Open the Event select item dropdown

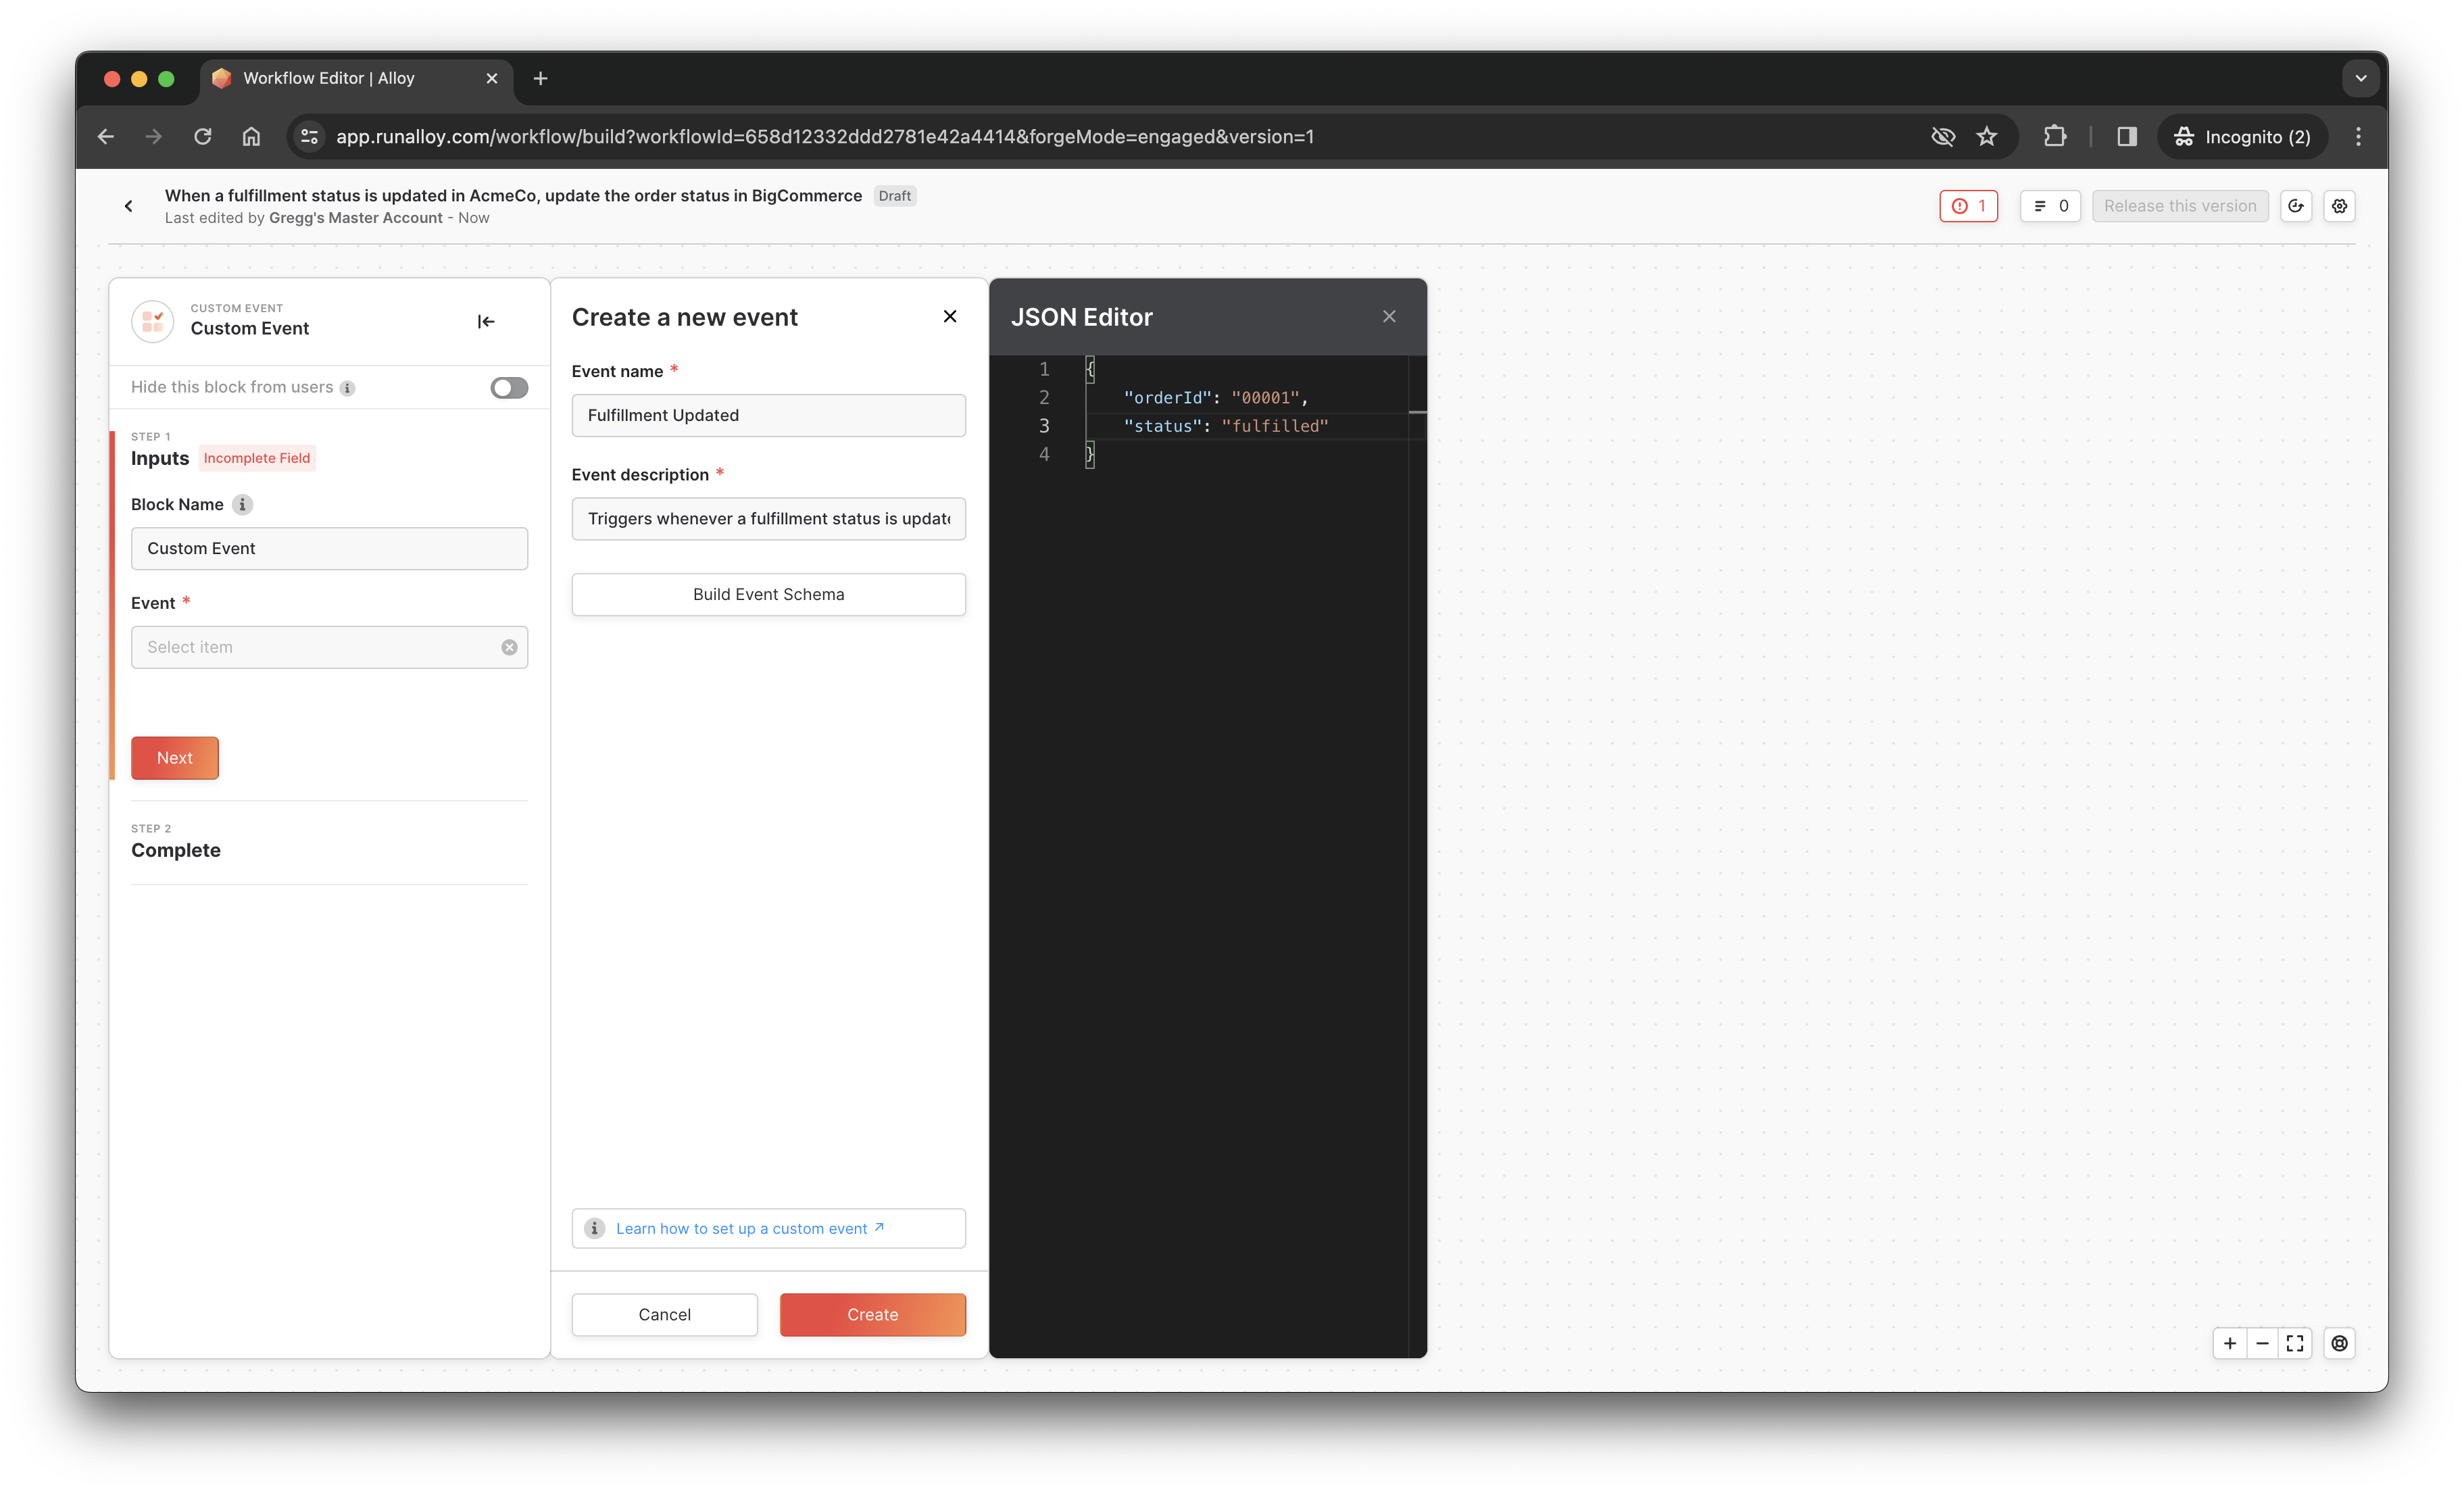(315, 647)
